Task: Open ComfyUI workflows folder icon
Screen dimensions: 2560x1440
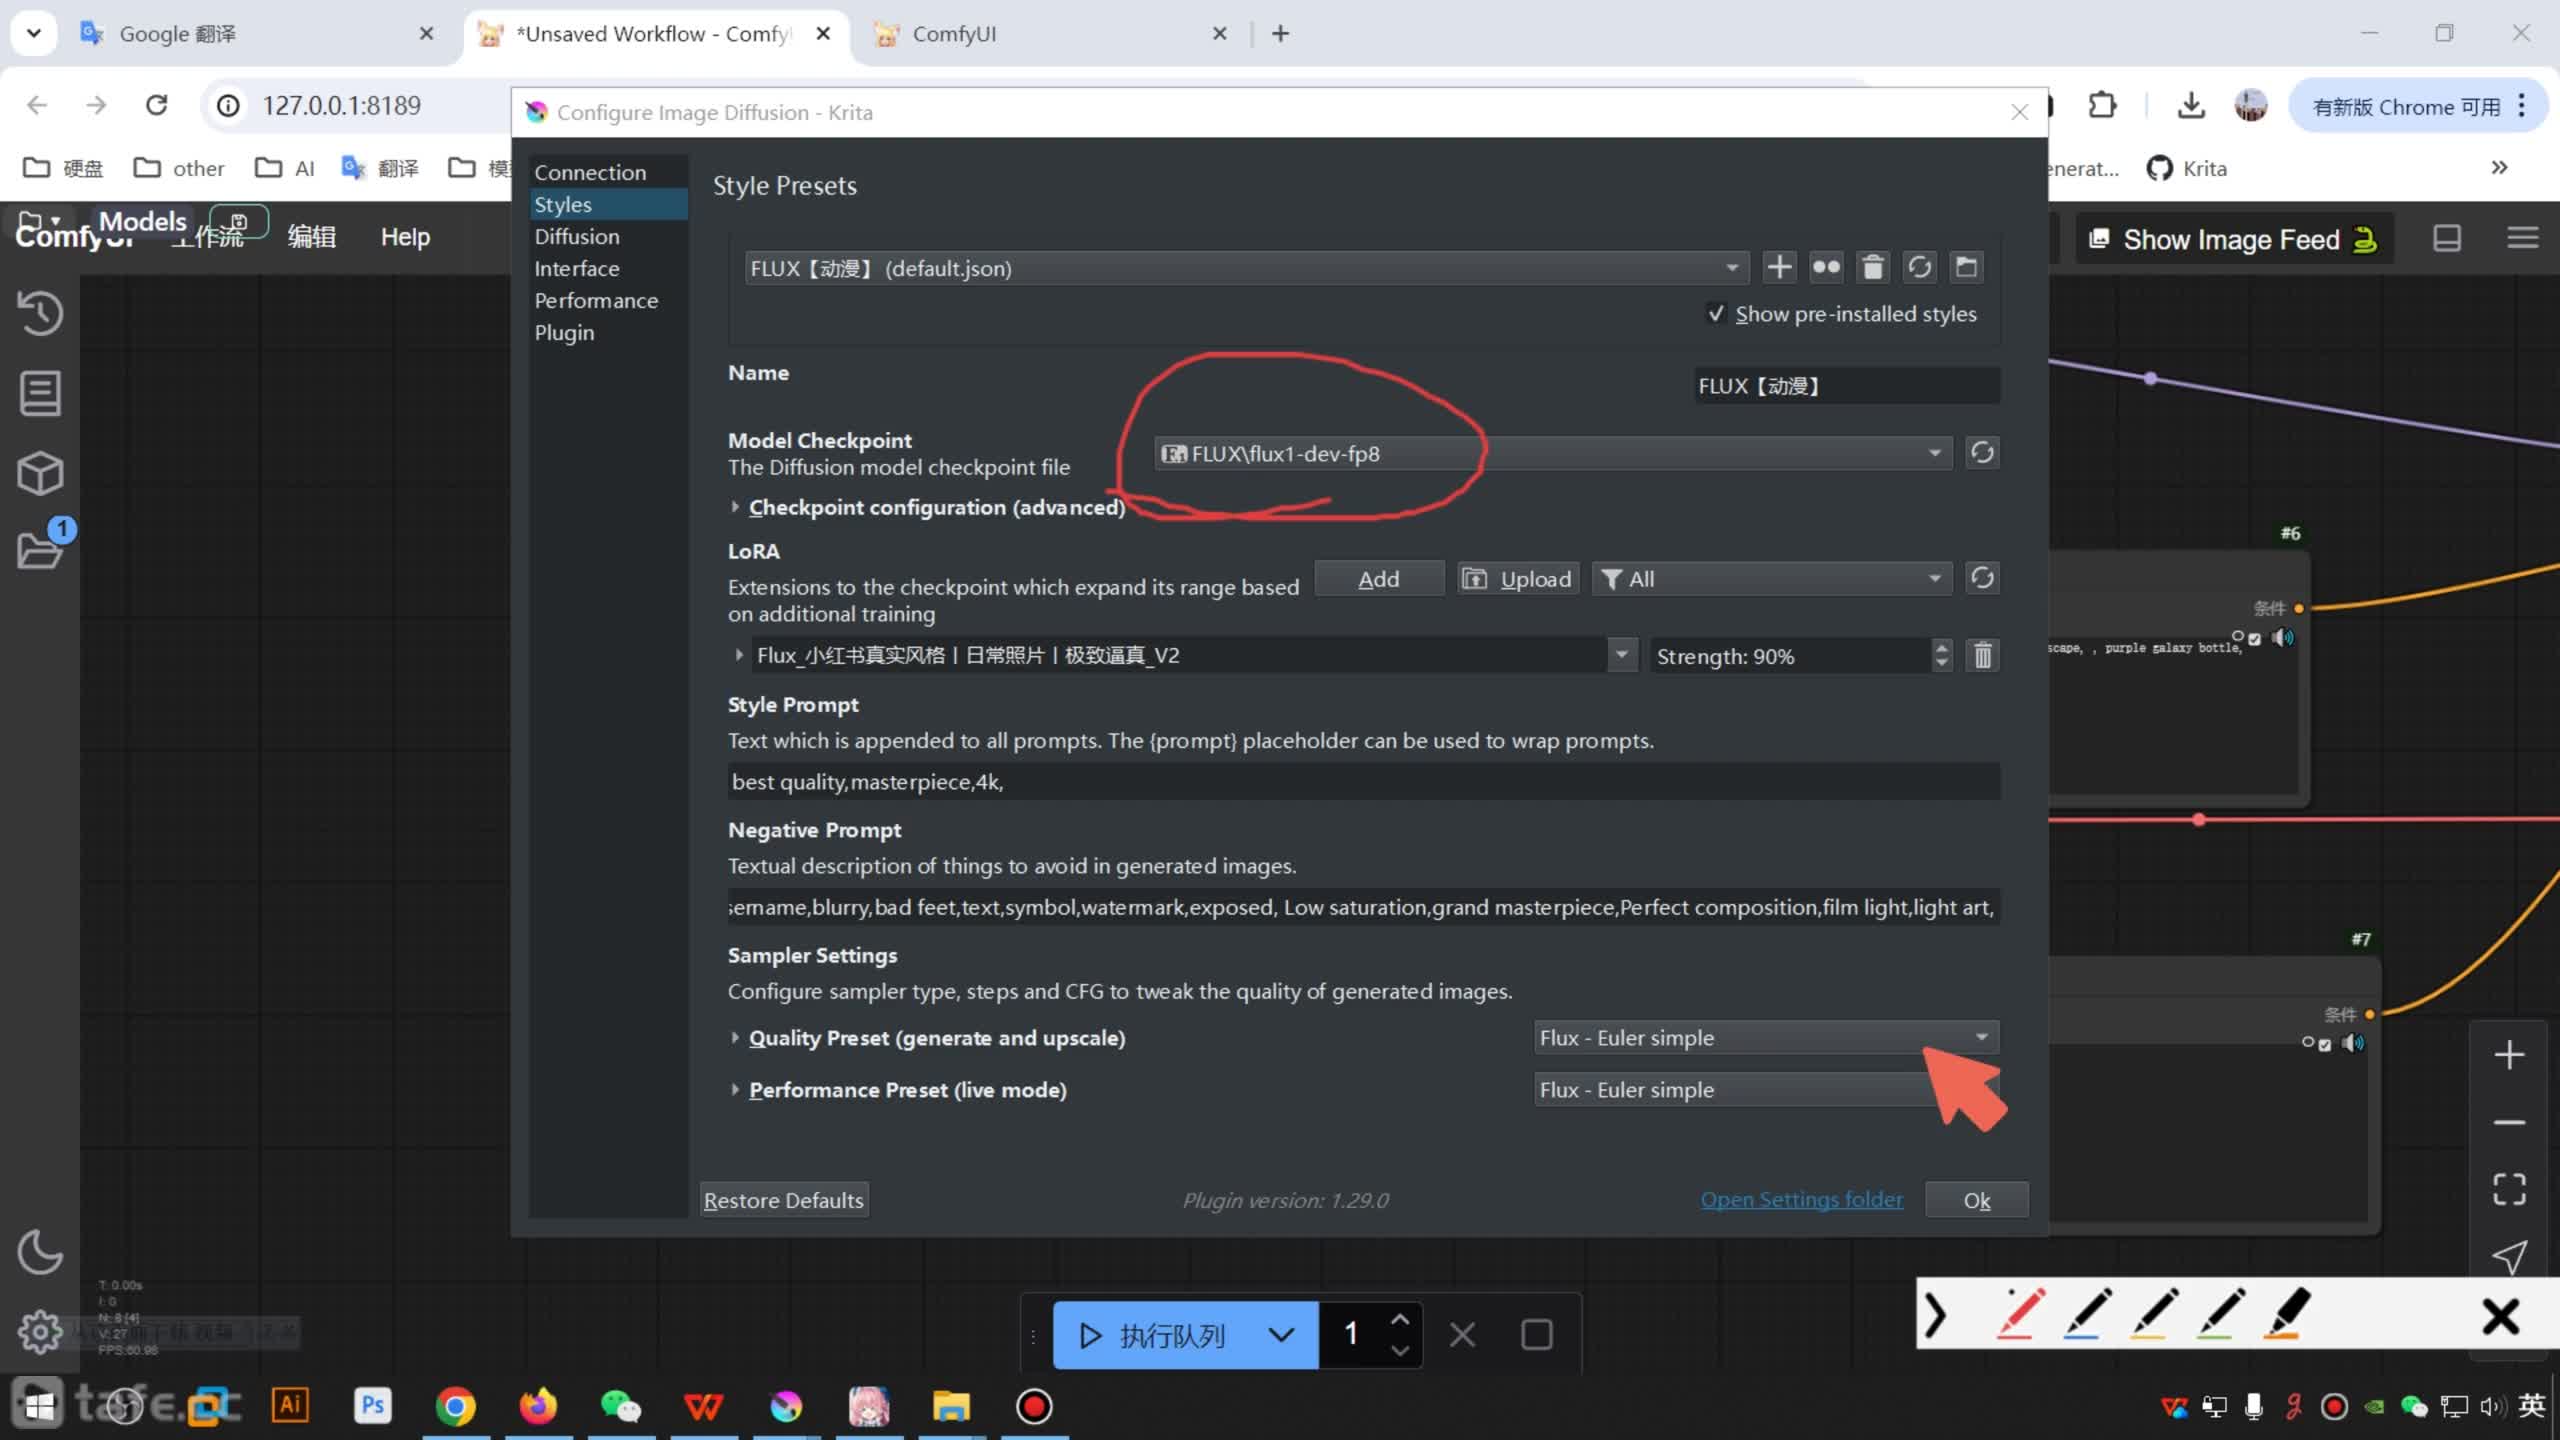Action: point(40,550)
